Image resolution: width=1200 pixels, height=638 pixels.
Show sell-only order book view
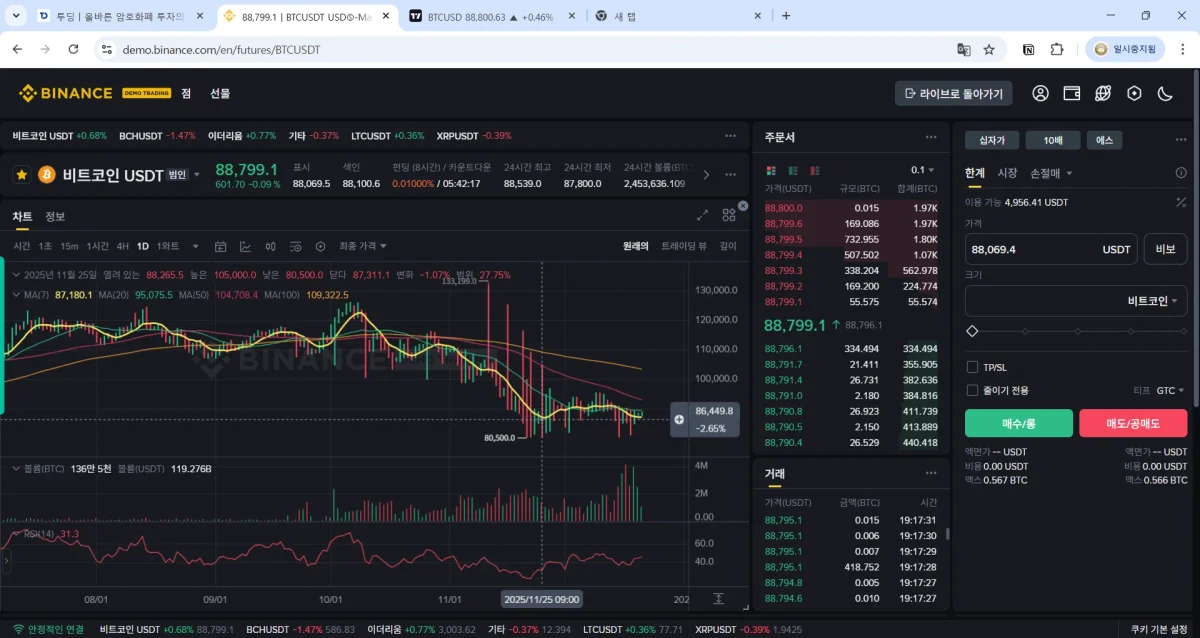[815, 170]
